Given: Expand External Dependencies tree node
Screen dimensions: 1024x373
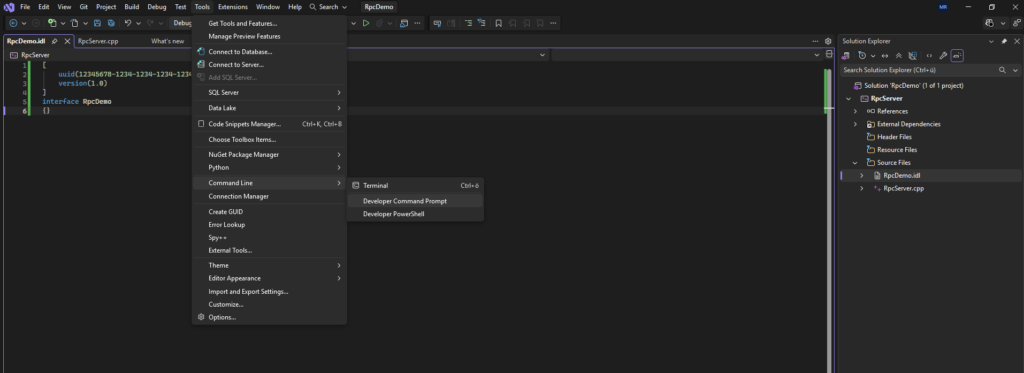Looking at the screenshot, I should coord(855,124).
